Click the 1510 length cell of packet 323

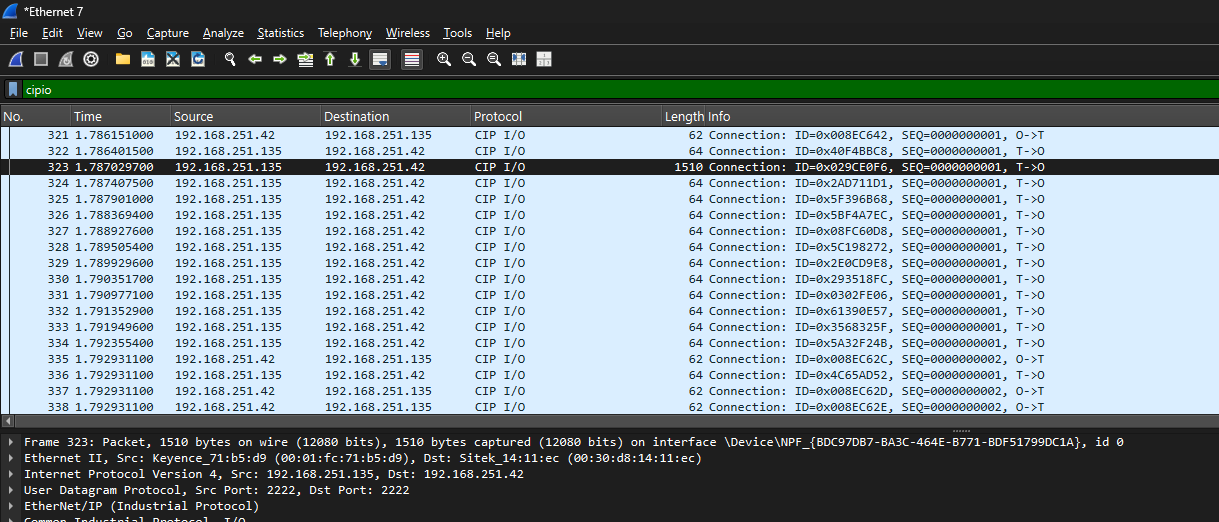689,167
